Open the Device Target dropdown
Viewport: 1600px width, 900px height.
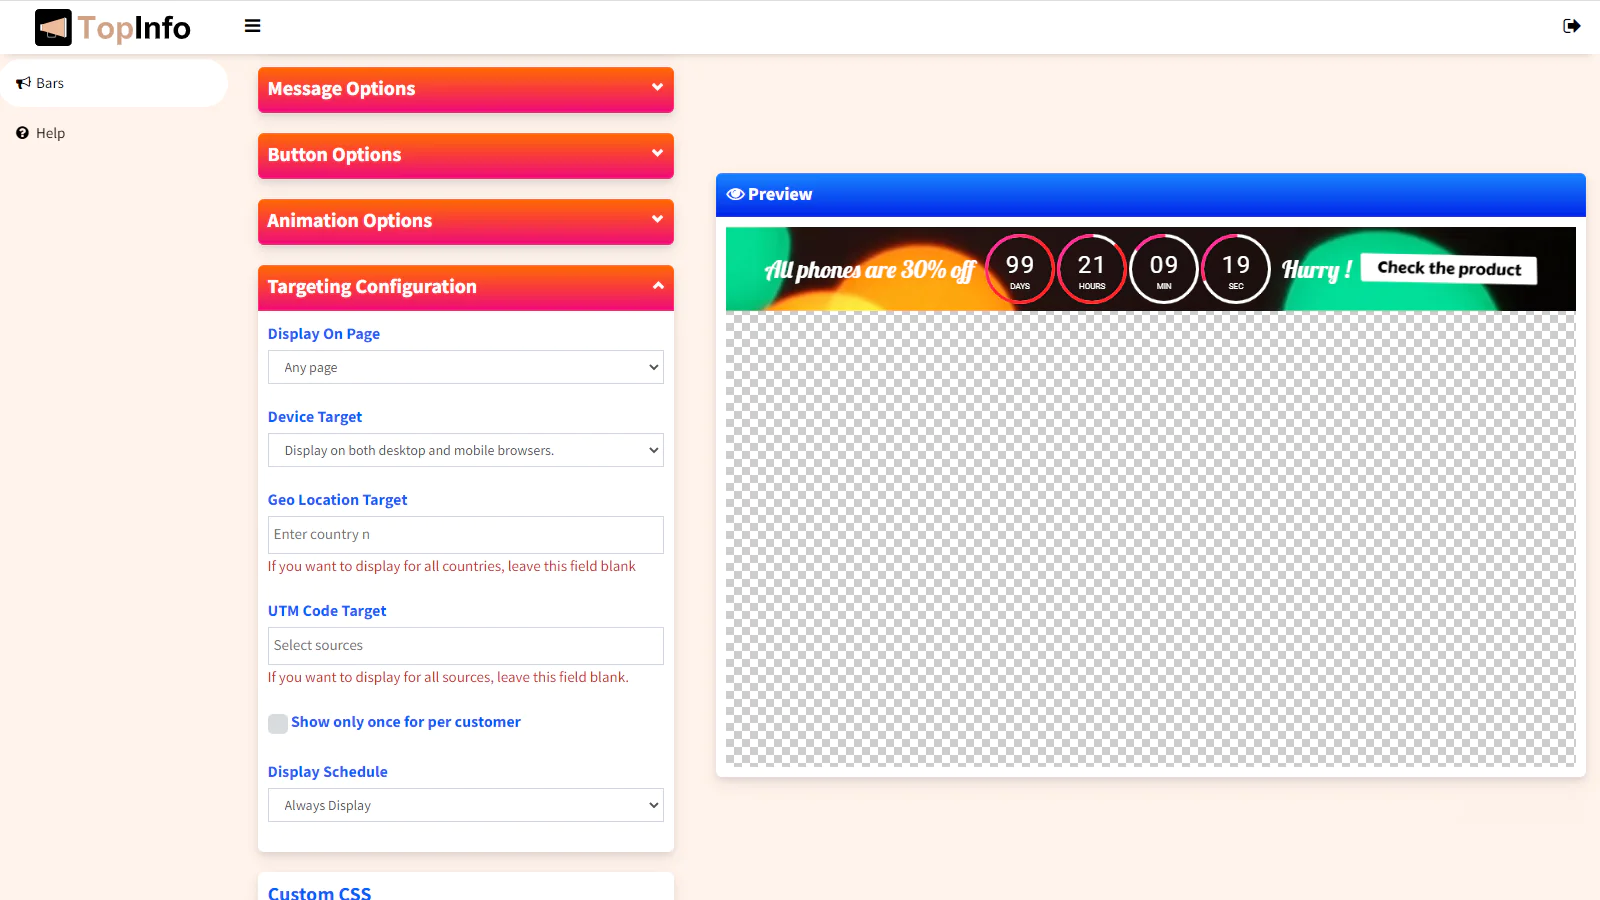pos(465,450)
